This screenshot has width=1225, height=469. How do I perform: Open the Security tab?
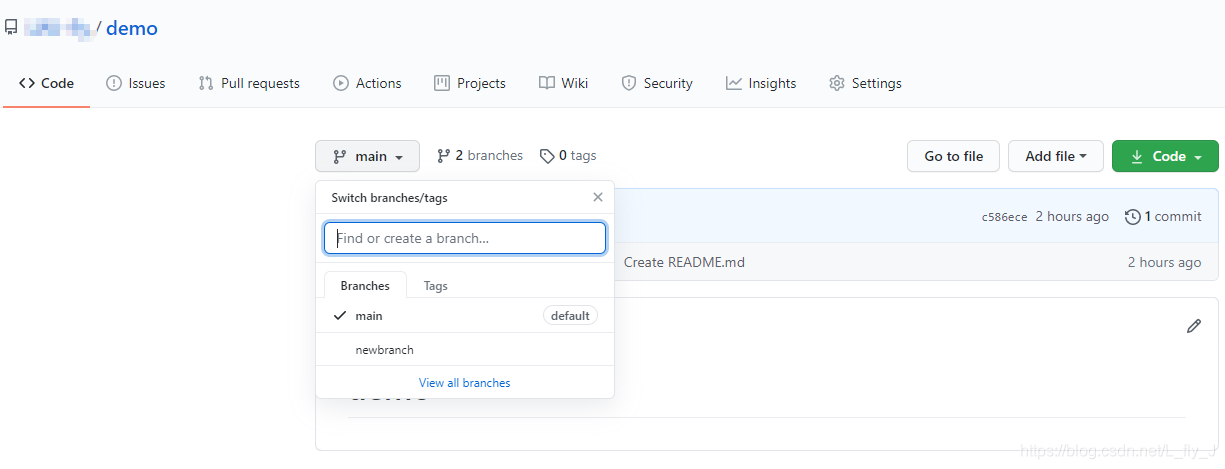tap(657, 83)
